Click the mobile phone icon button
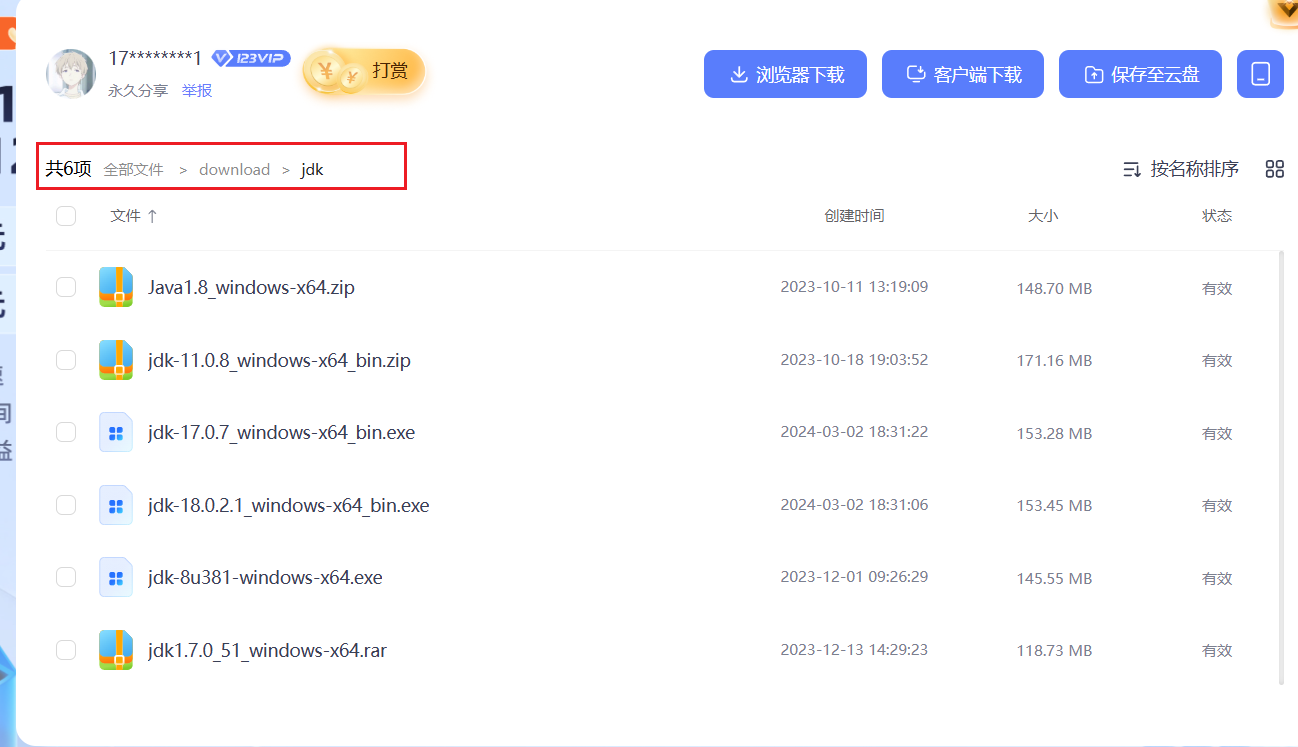 click(x=1260, y=74)
